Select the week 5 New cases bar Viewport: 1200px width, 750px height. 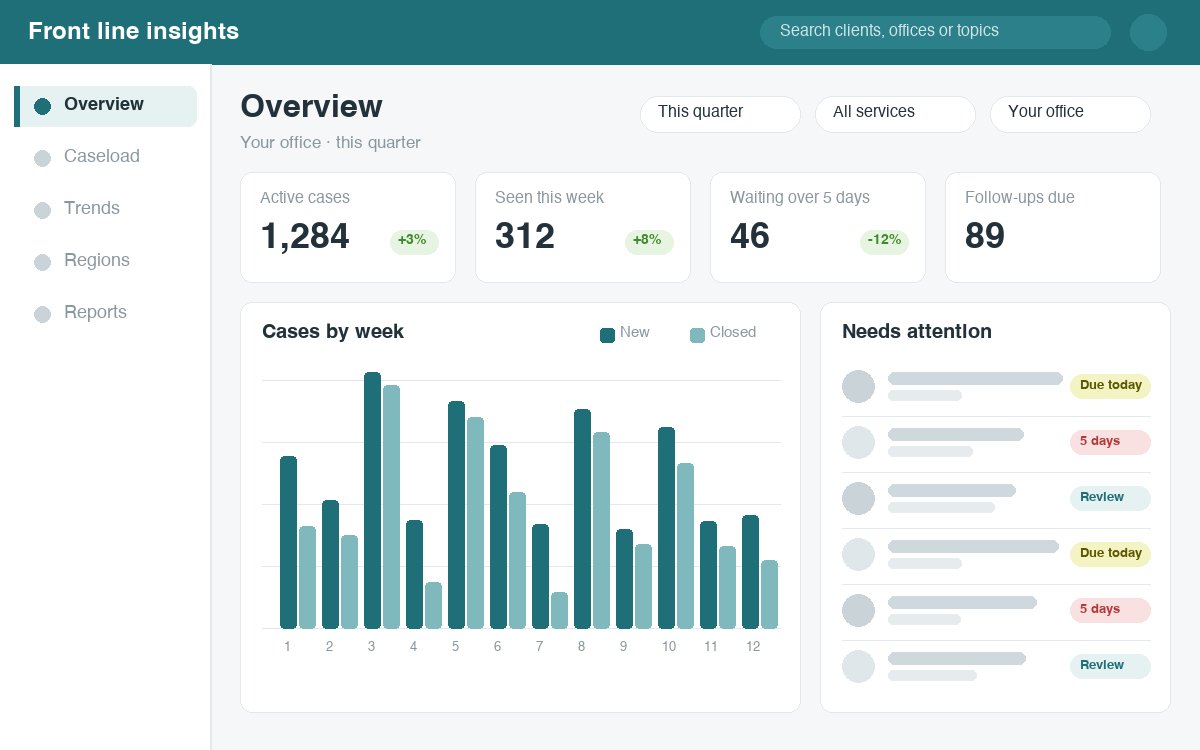(456, 515)
